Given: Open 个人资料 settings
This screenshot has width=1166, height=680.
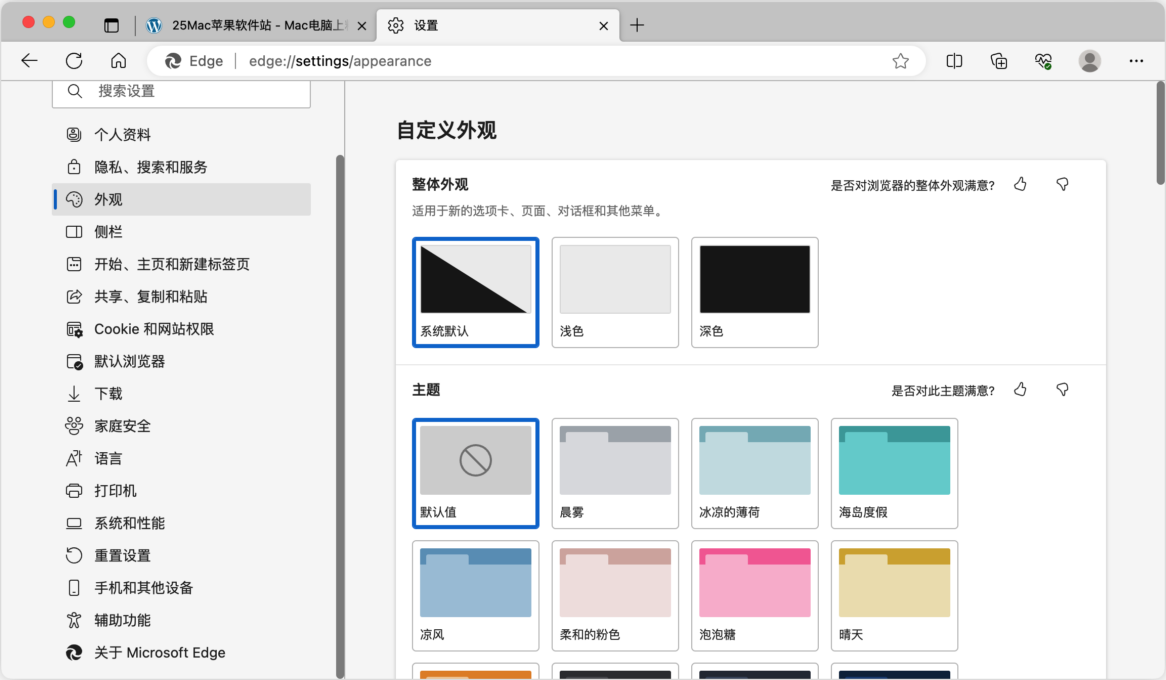Looking at the screenshot, I should click(x=181, y=135).
